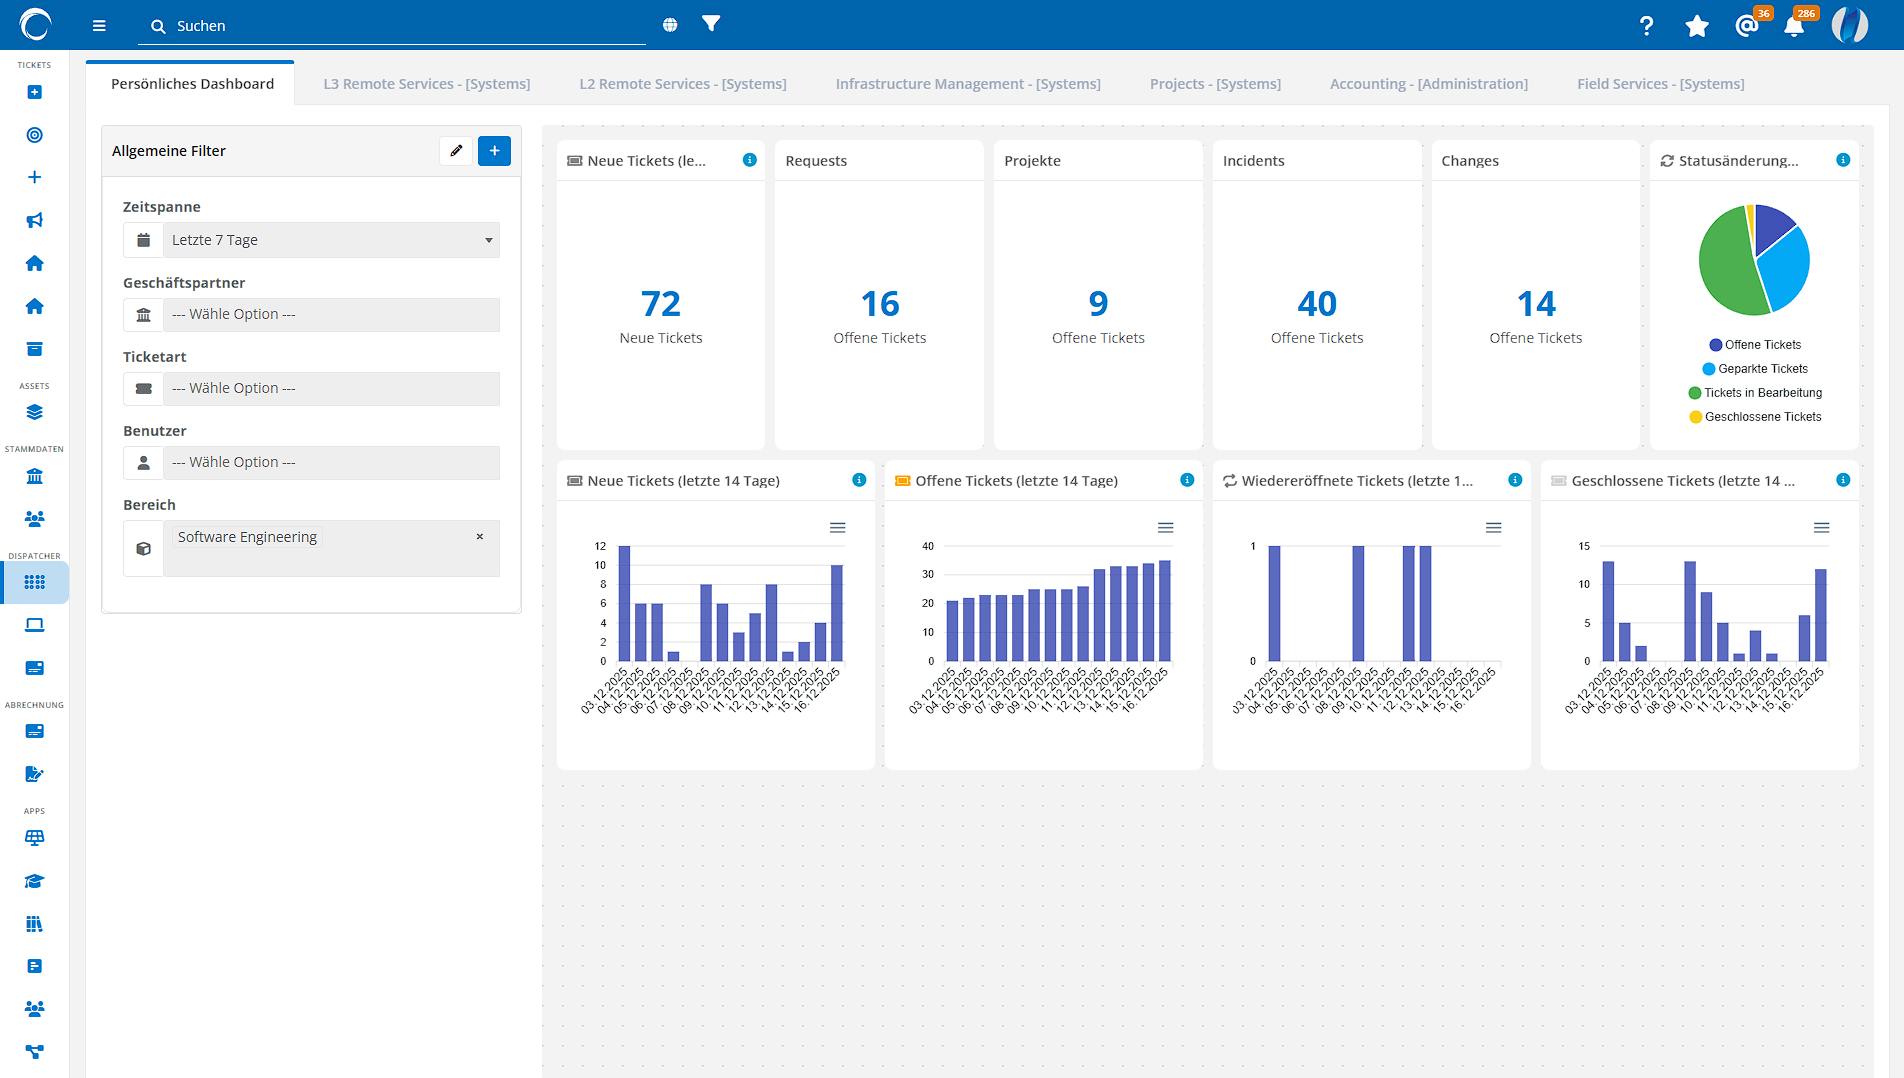Screen dimensions: 1904x1078
Task: Click the help question mark icon
Action: tap(1646, 26)
